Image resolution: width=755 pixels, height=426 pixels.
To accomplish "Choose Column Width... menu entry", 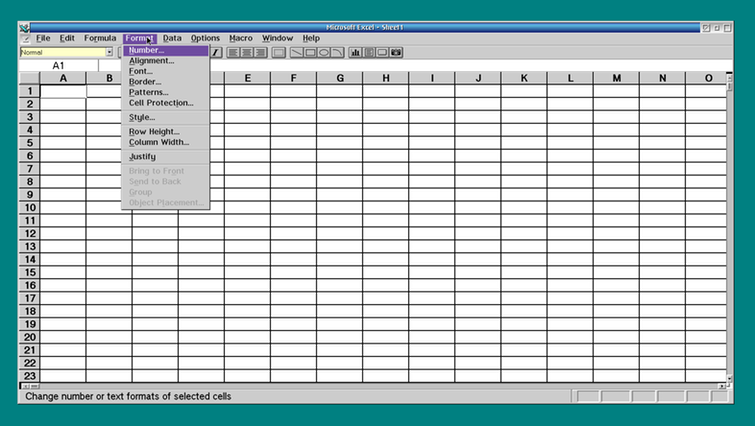I will pos(166,142).
